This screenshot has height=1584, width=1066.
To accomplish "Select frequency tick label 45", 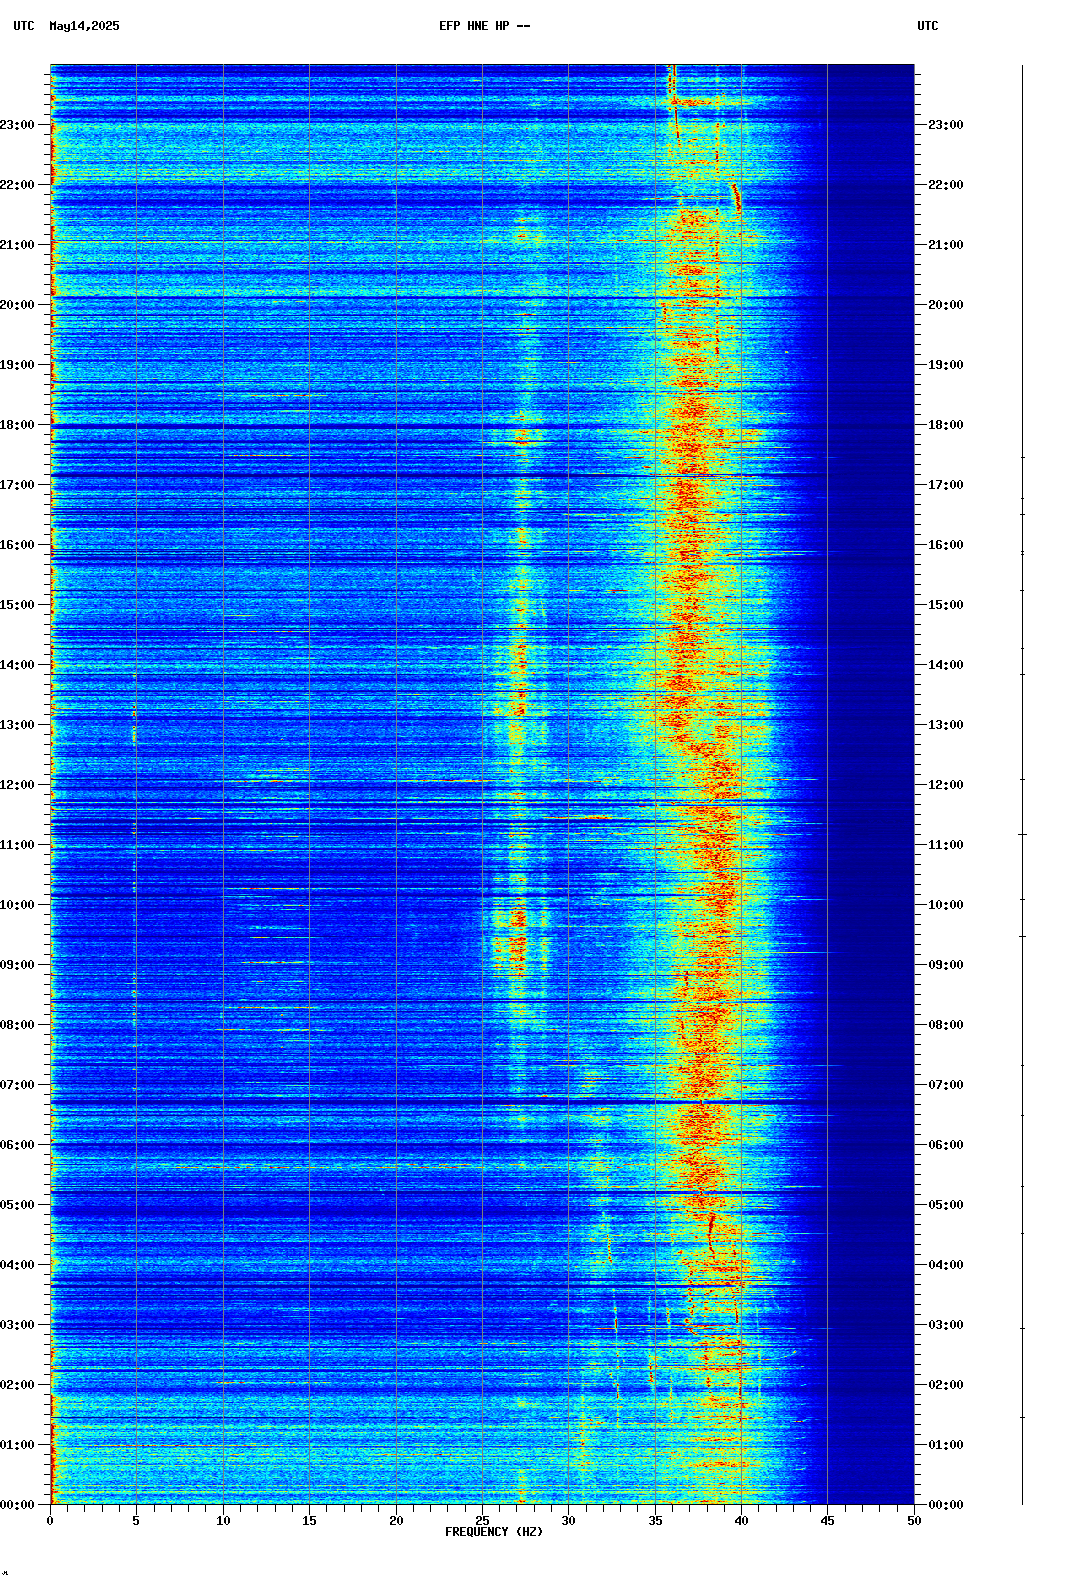I will [828, 1521].
